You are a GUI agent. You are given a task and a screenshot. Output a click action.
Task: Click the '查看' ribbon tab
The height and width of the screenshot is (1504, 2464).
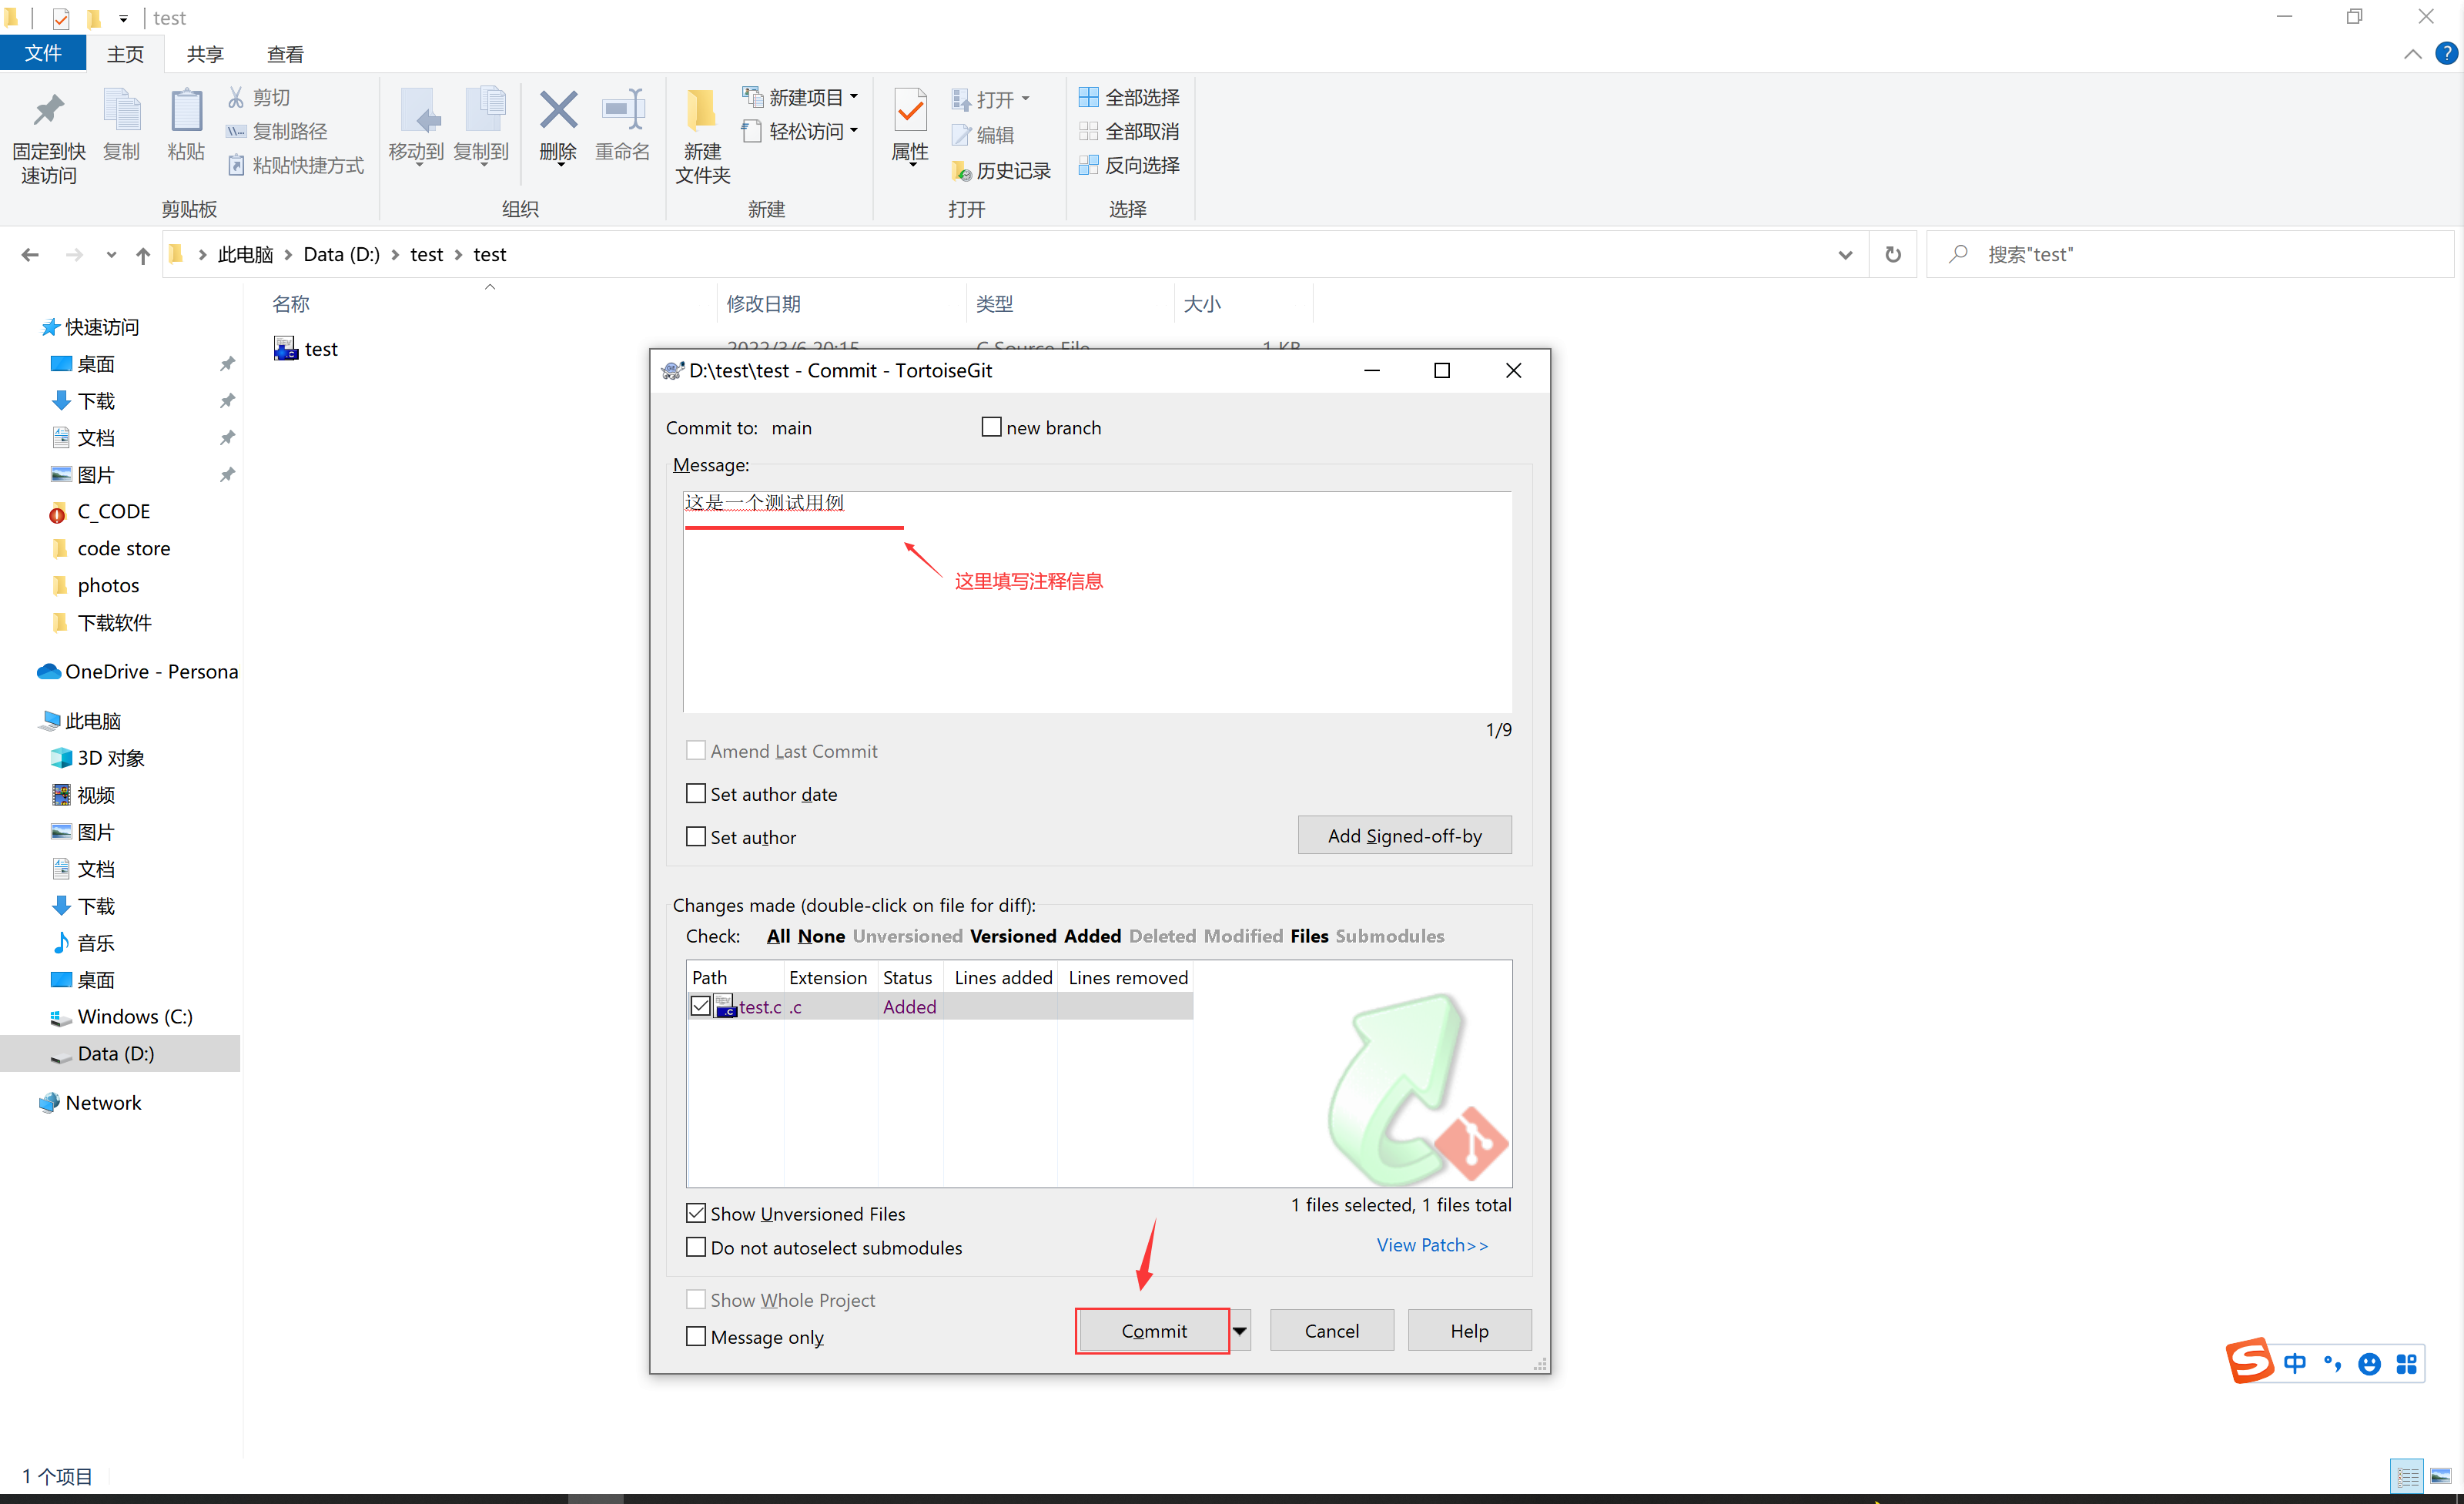coord(287,53)
